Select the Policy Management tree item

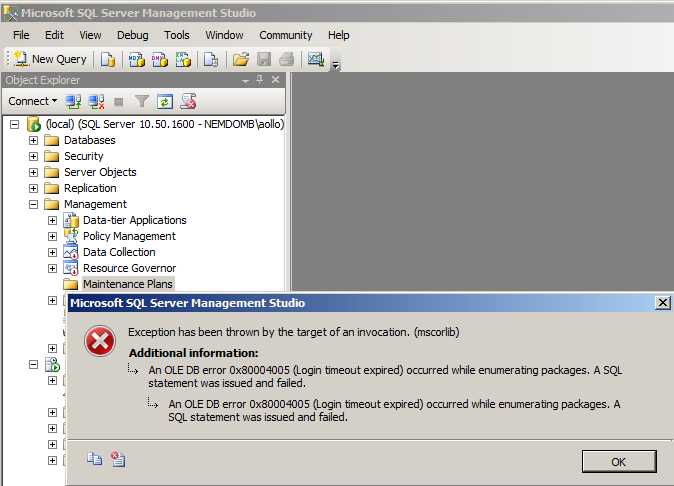(x=129, y=236)
